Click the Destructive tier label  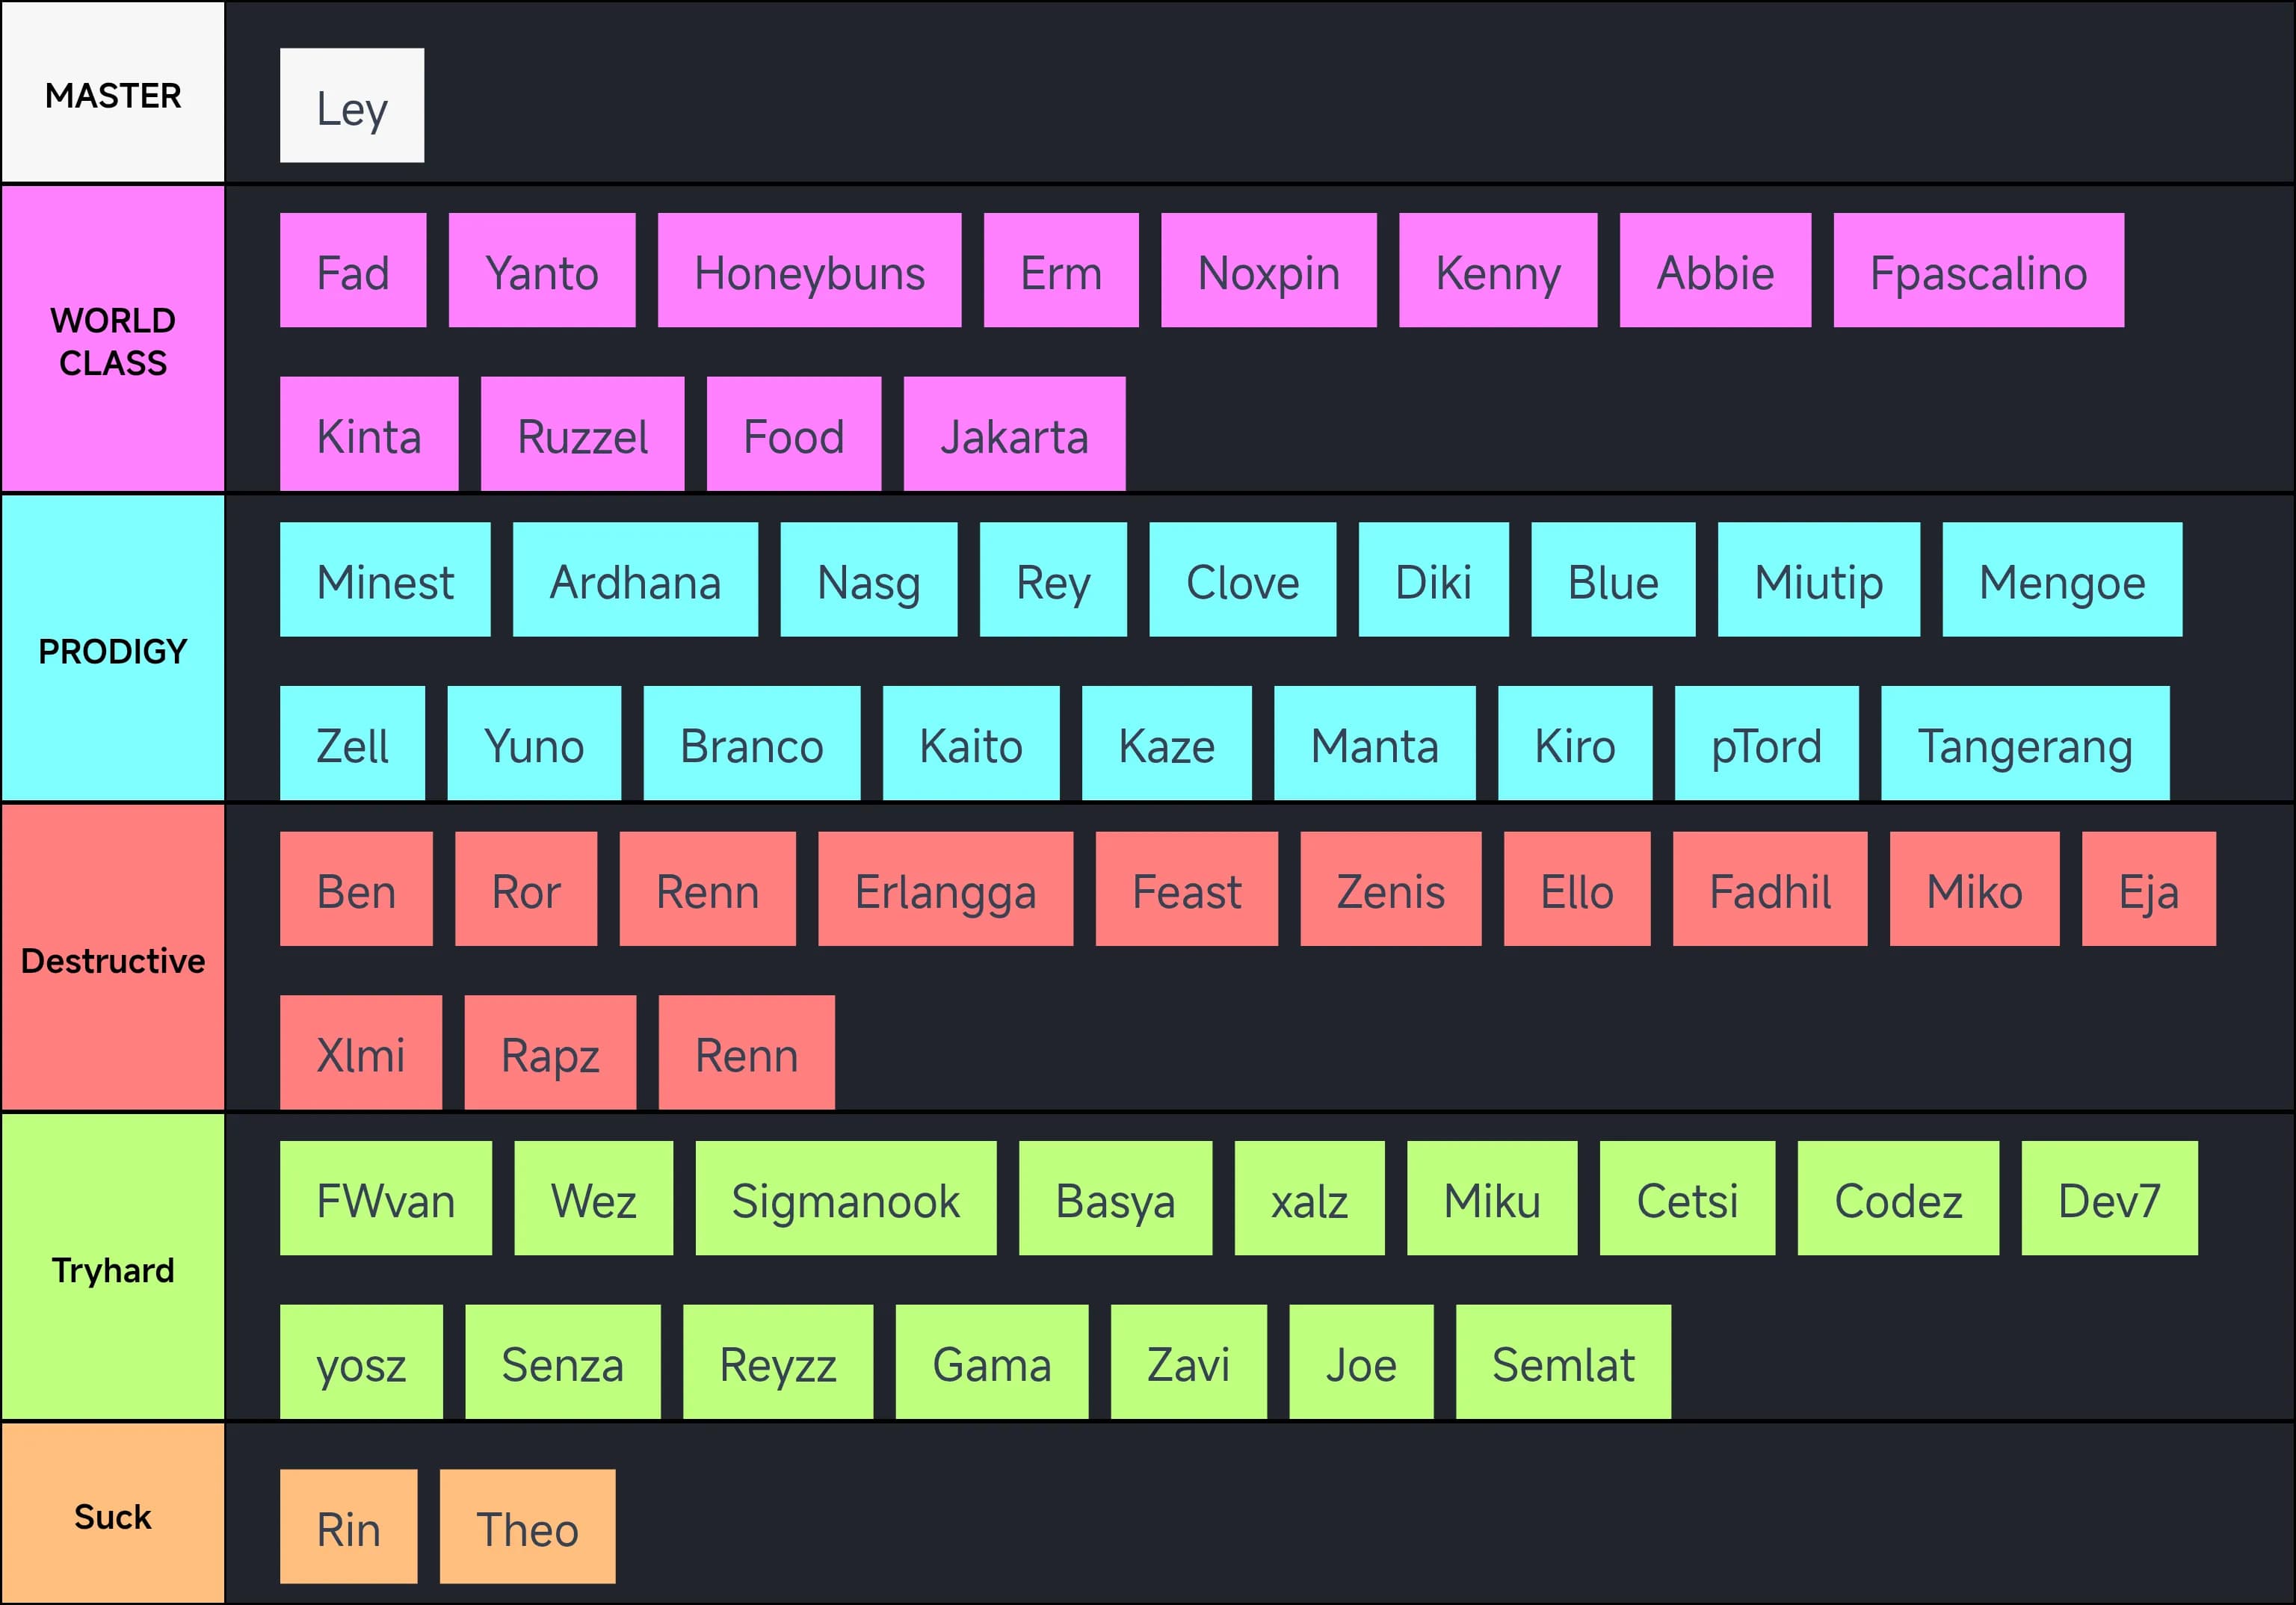(x=113, y=960)
